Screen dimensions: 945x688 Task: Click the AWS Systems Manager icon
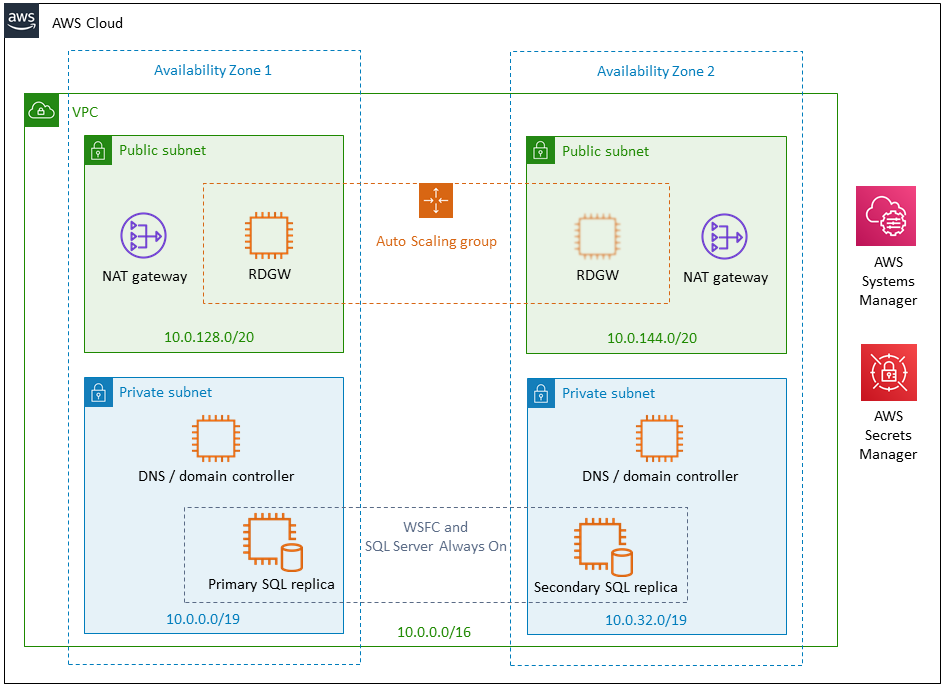point(886,216)
